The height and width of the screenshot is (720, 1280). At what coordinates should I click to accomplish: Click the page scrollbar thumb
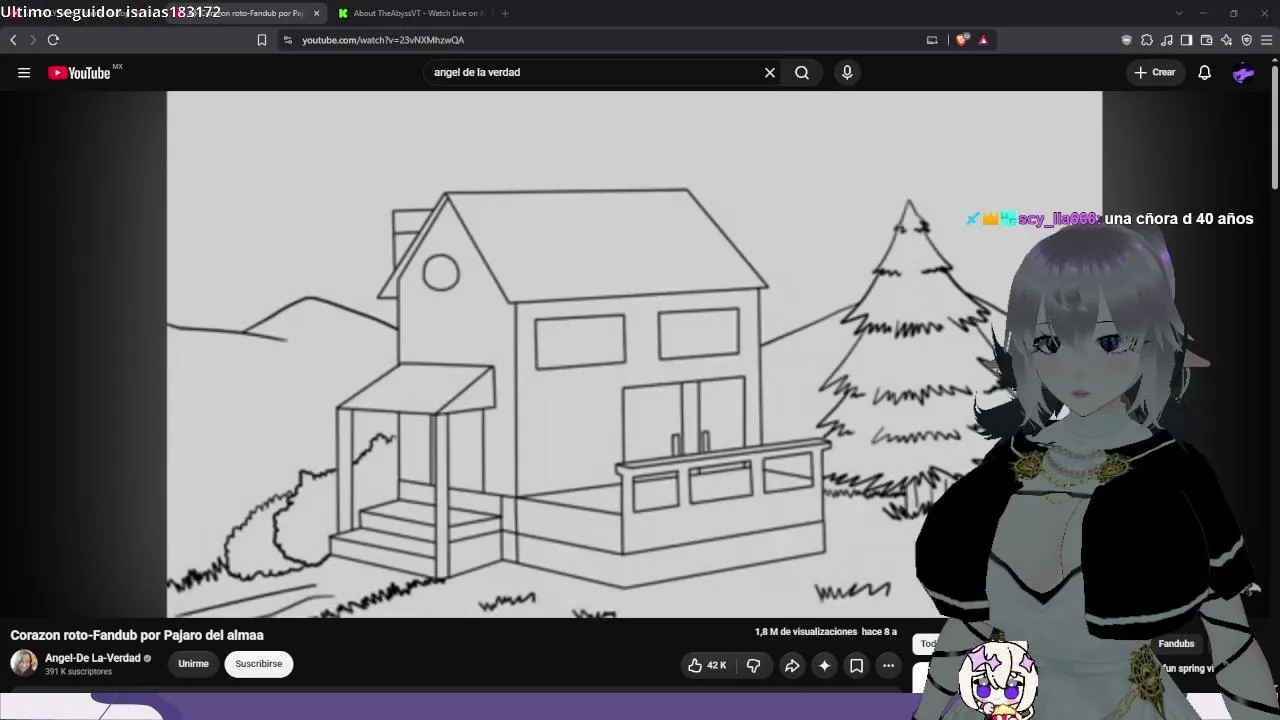click(1274, 125)
